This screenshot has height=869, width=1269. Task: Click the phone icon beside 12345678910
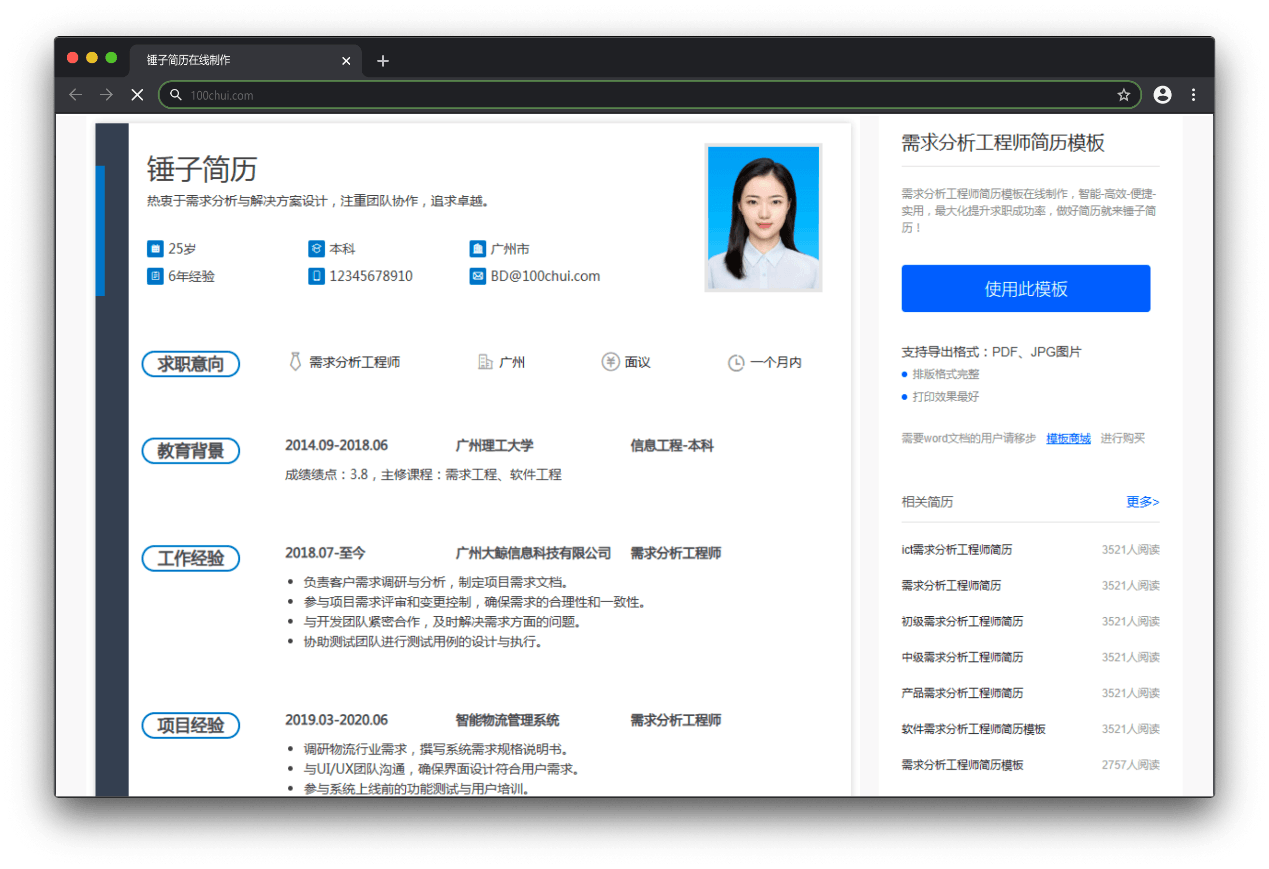316,277
